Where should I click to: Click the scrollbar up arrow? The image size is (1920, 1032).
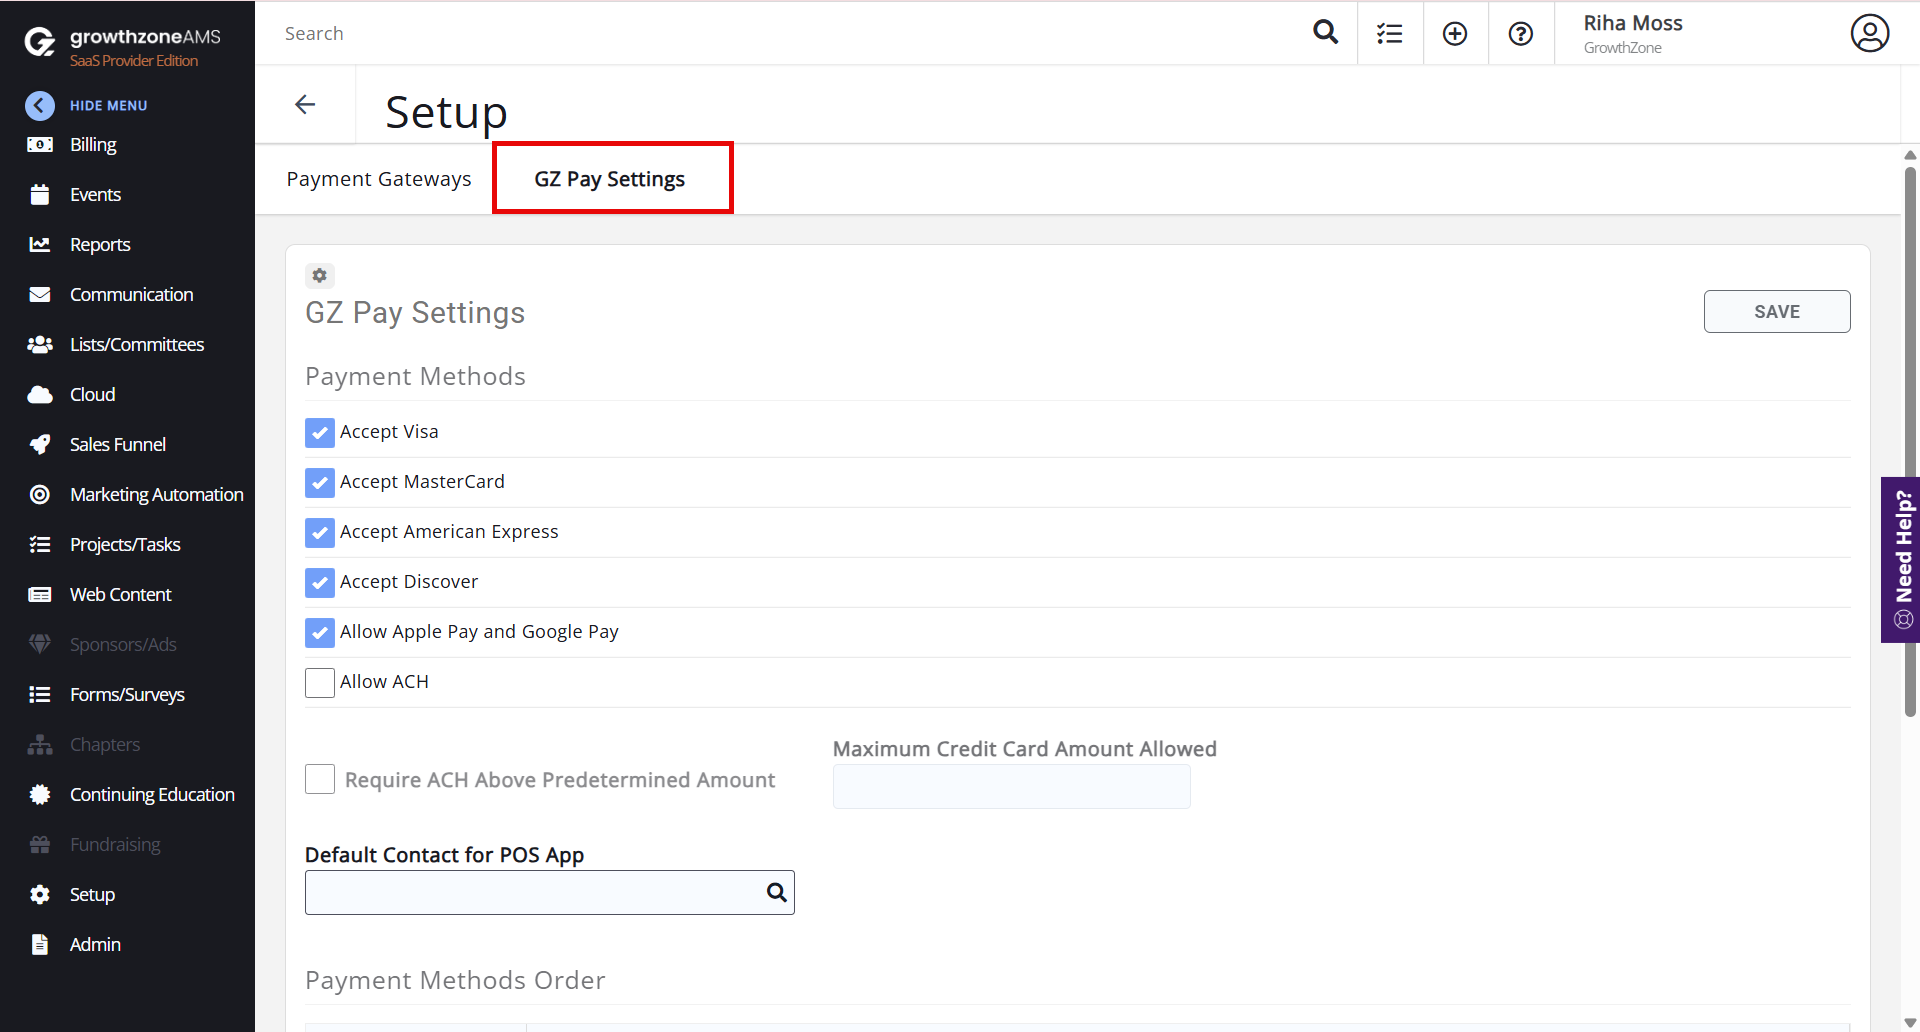pos(1910,155)
